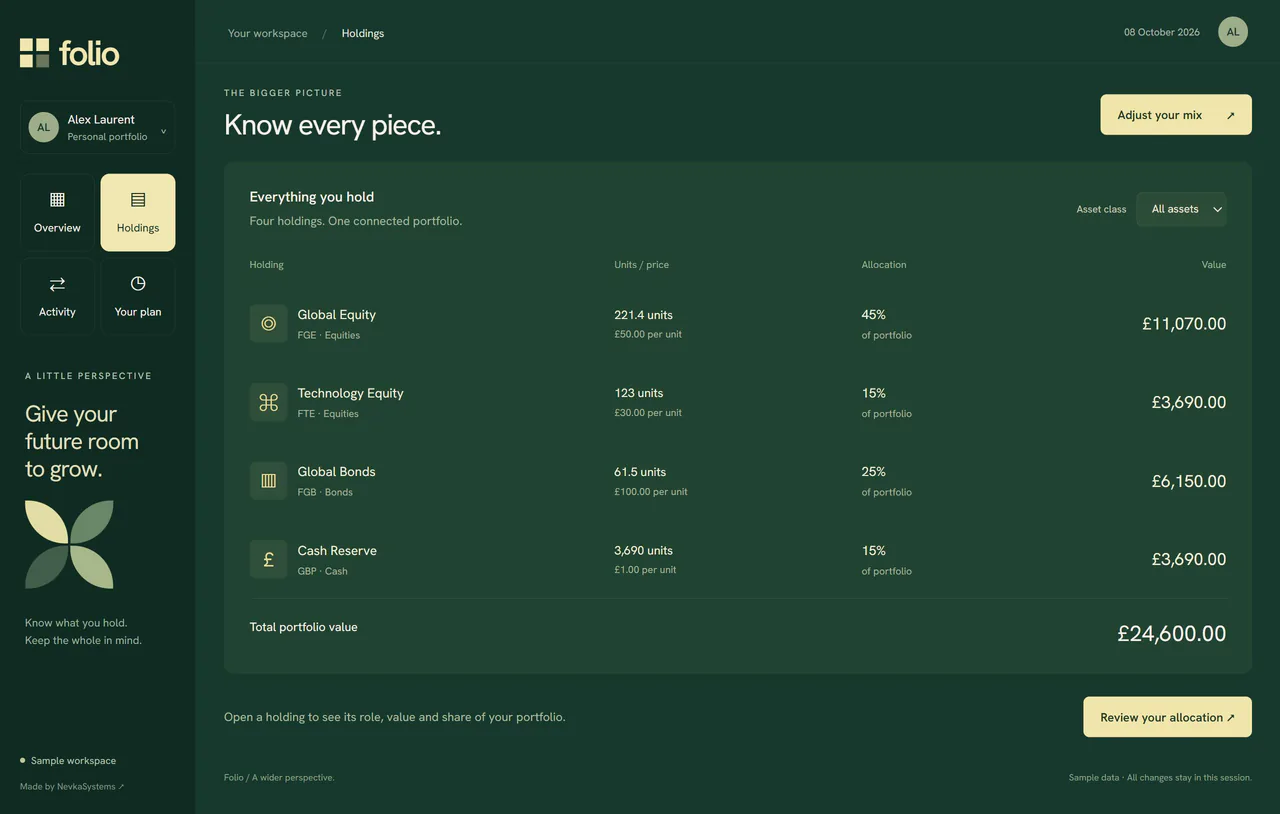Viewport: 1280px width, 814px height.
Task: Open the Overview grid icon
Action: [x=57, y=200]
